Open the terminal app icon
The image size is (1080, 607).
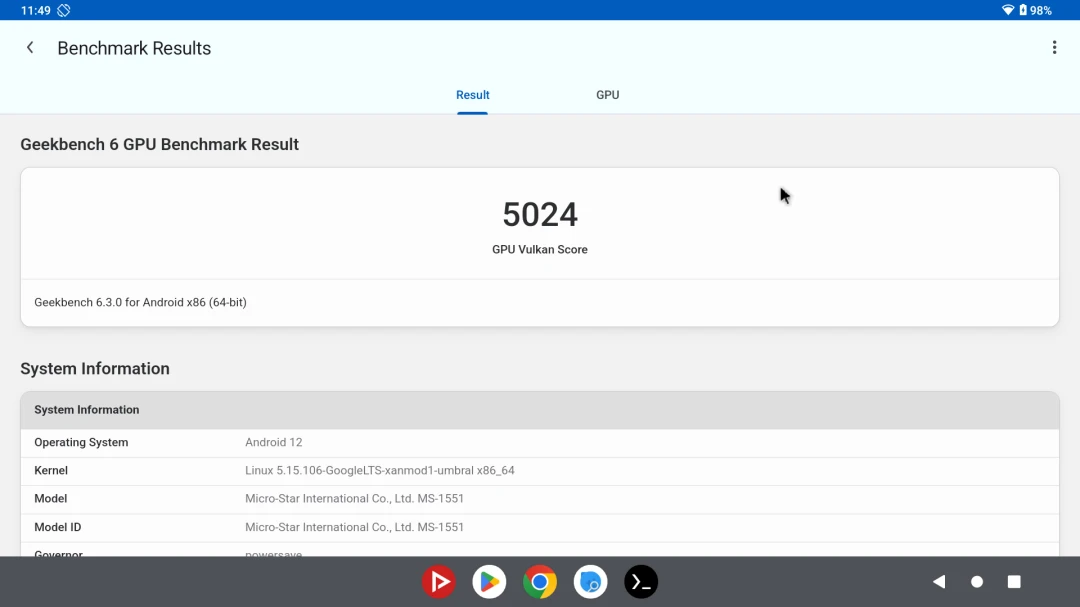point(641,582)
